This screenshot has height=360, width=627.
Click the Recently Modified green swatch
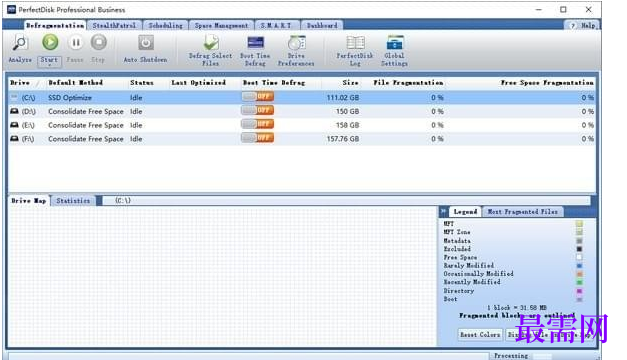pyautogui.click(x=579, y=282)
